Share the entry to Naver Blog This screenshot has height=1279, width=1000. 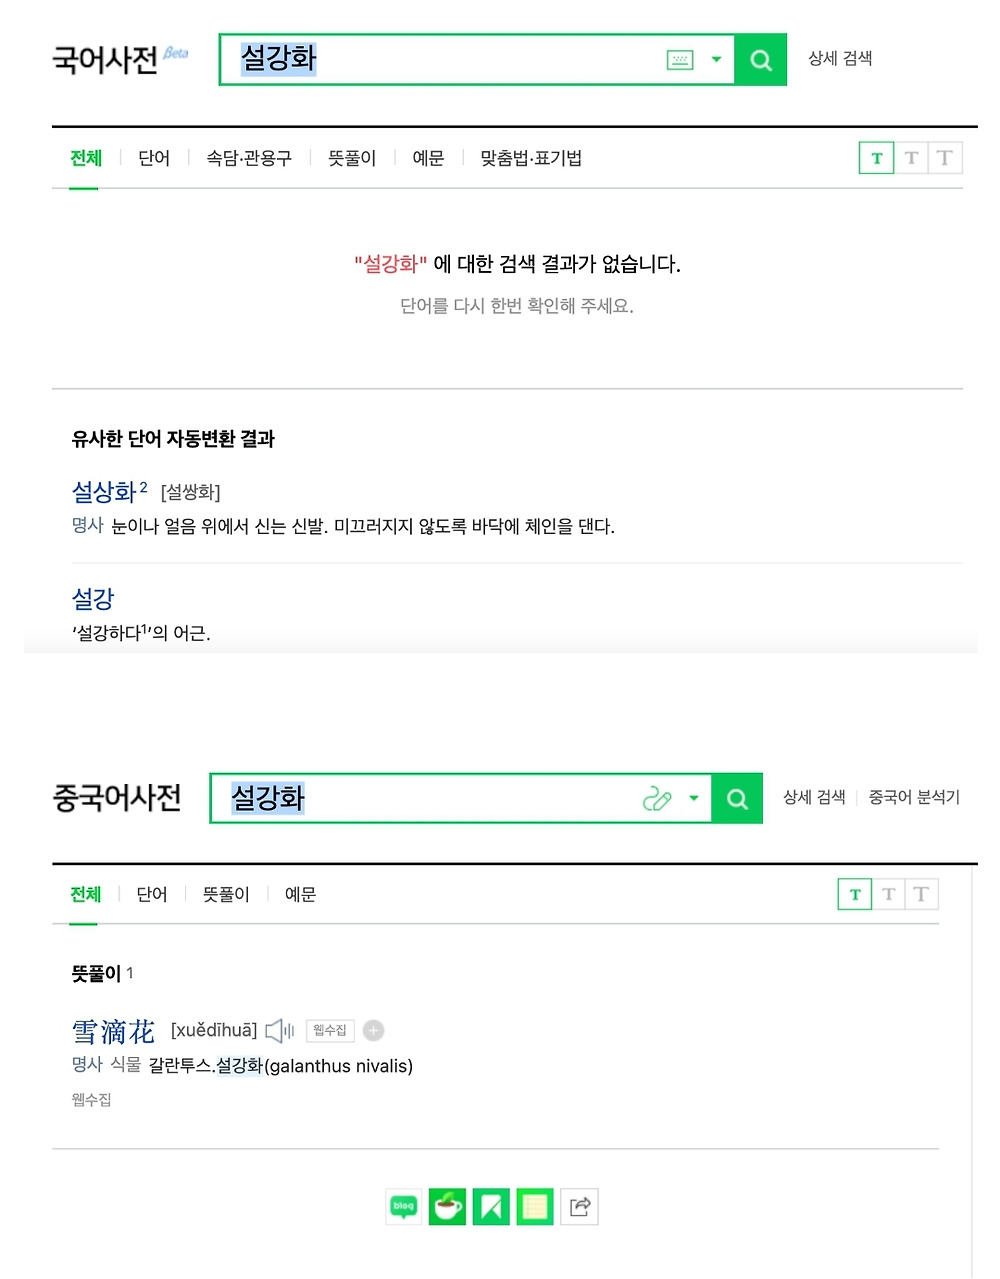[404, 1207]
